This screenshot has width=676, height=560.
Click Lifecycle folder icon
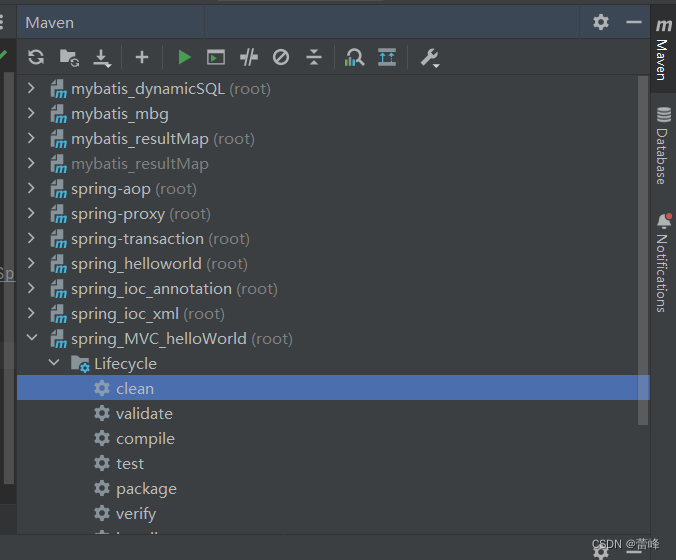point(80,364)
